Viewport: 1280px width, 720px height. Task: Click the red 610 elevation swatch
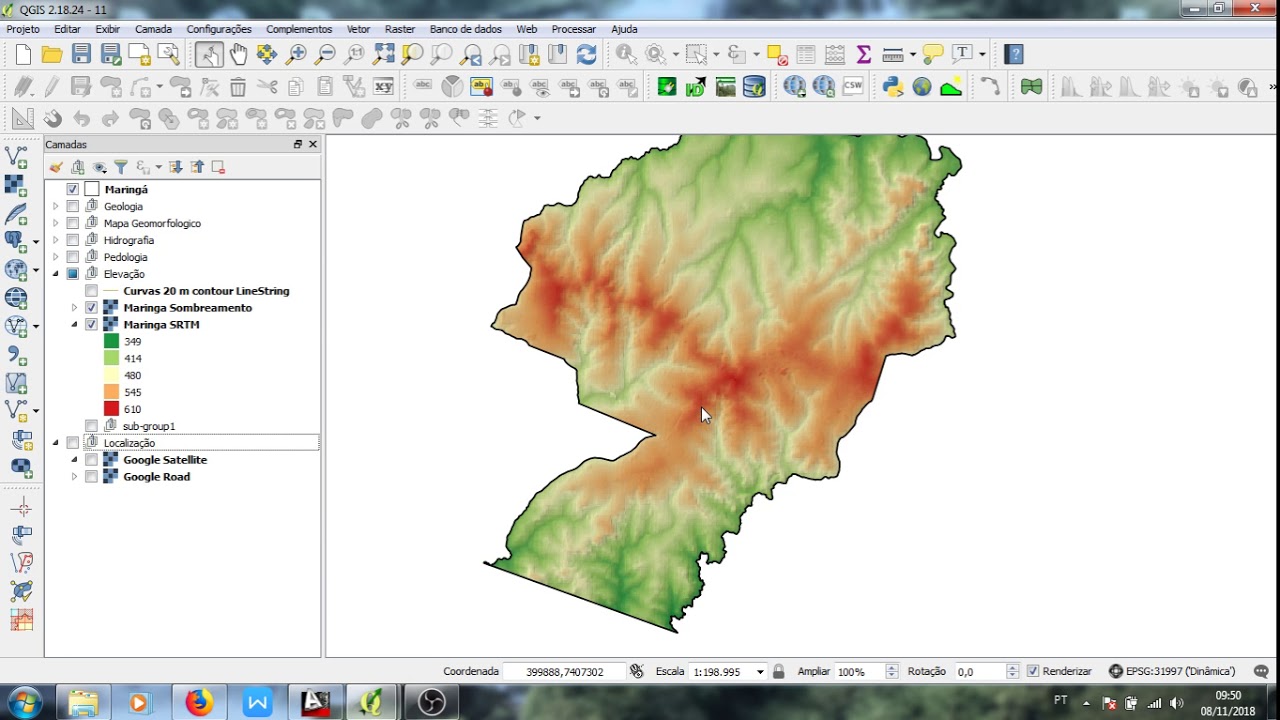pos(111,409)
